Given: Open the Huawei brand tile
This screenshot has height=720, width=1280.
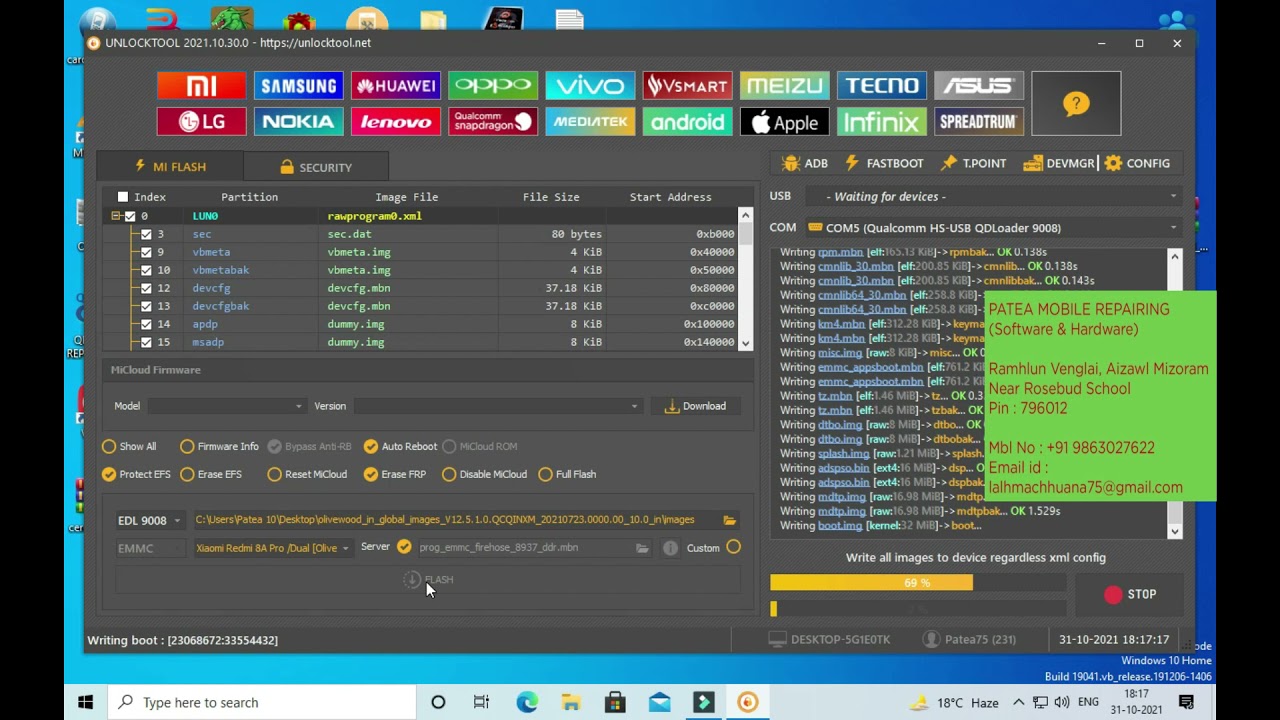Looking at the screenshot, I should (x=395, y=86).
